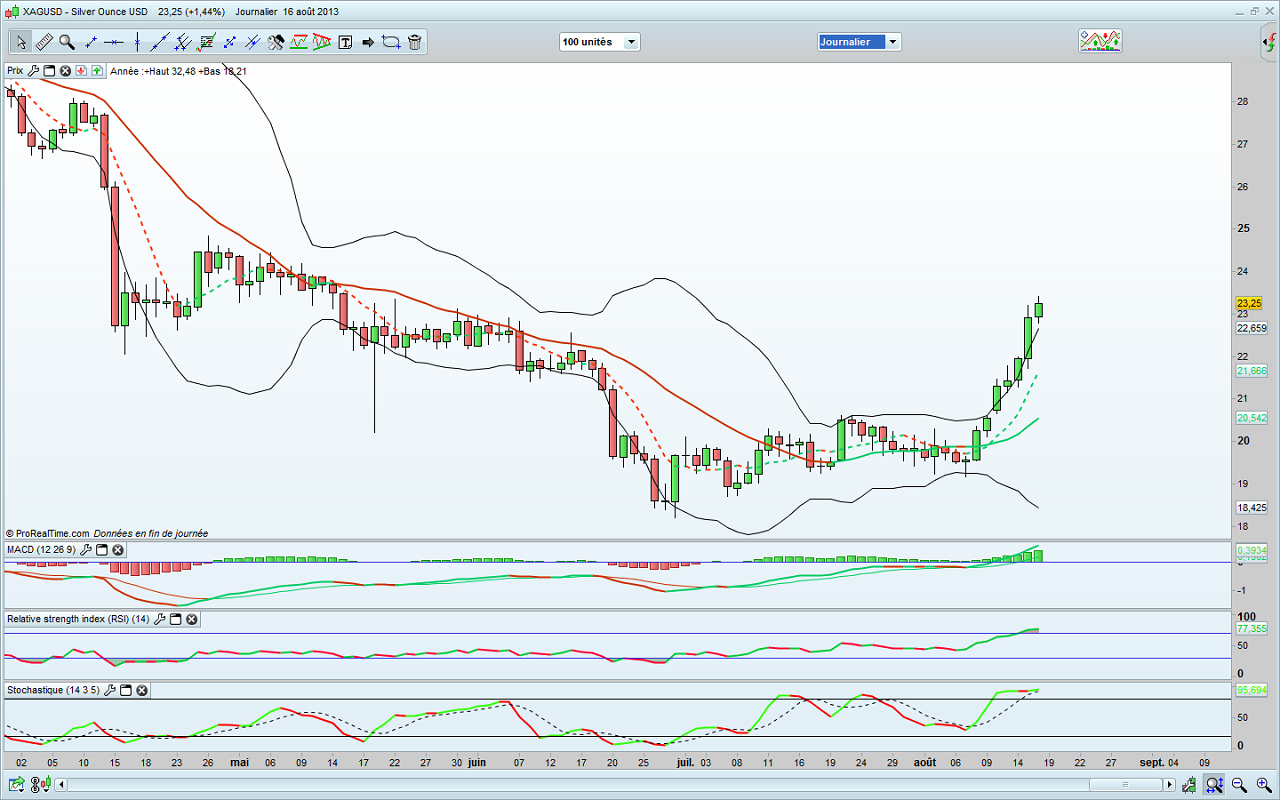Expand the Journalier timeframe dropdown

point(892,42)
